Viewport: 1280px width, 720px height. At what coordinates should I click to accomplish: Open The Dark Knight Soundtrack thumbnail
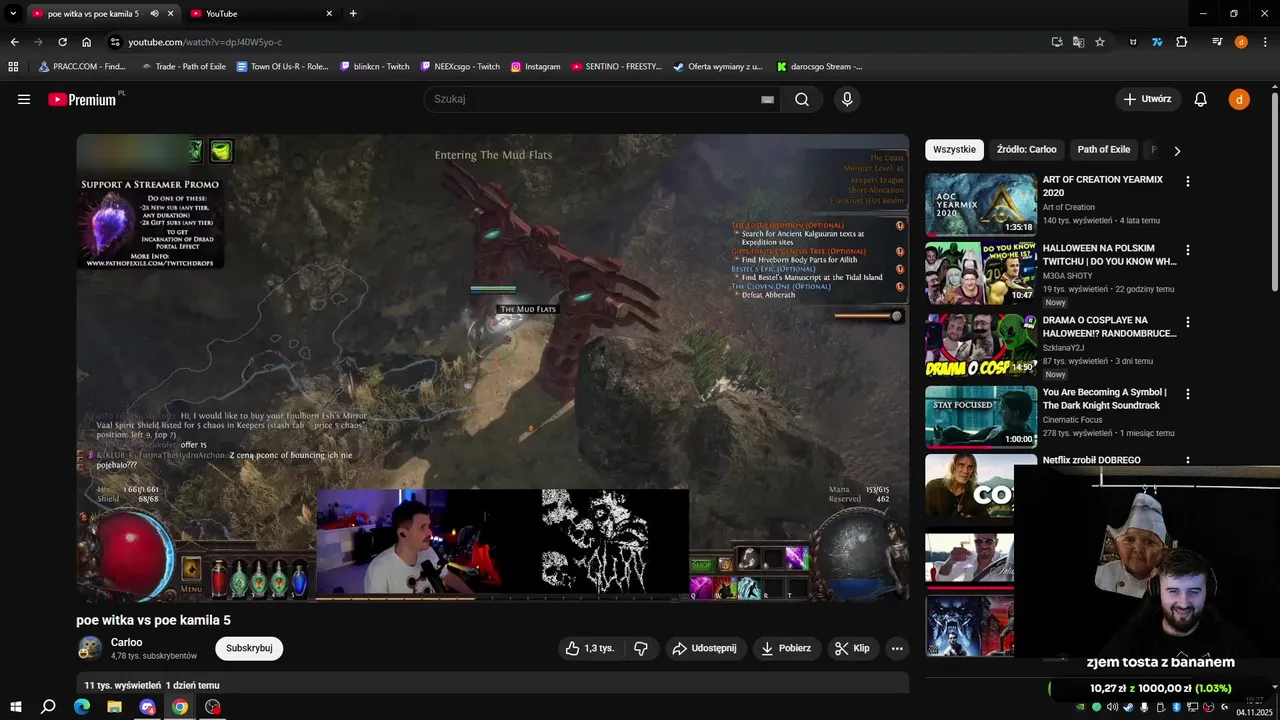pyautogui.click(x=980, y=416)
